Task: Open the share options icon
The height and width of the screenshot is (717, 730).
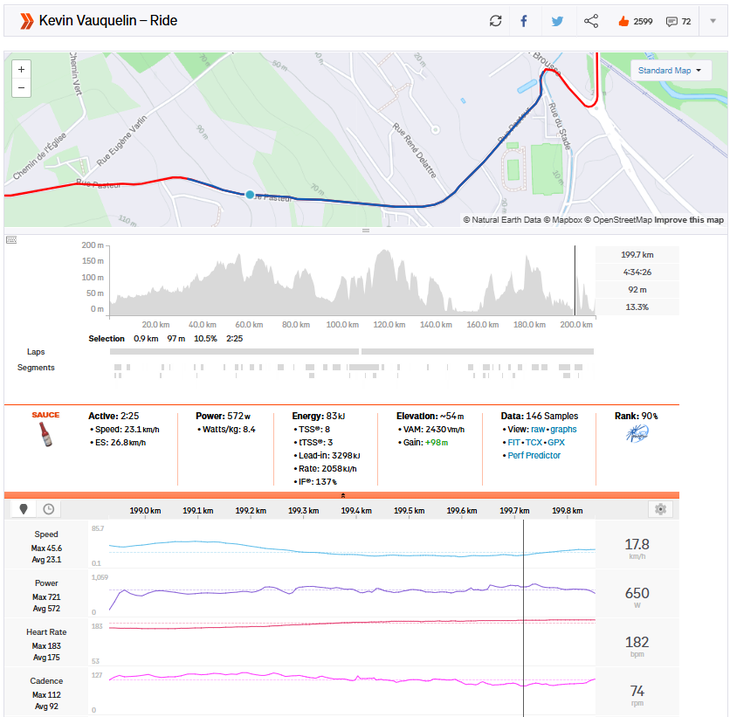Action: 591,21
